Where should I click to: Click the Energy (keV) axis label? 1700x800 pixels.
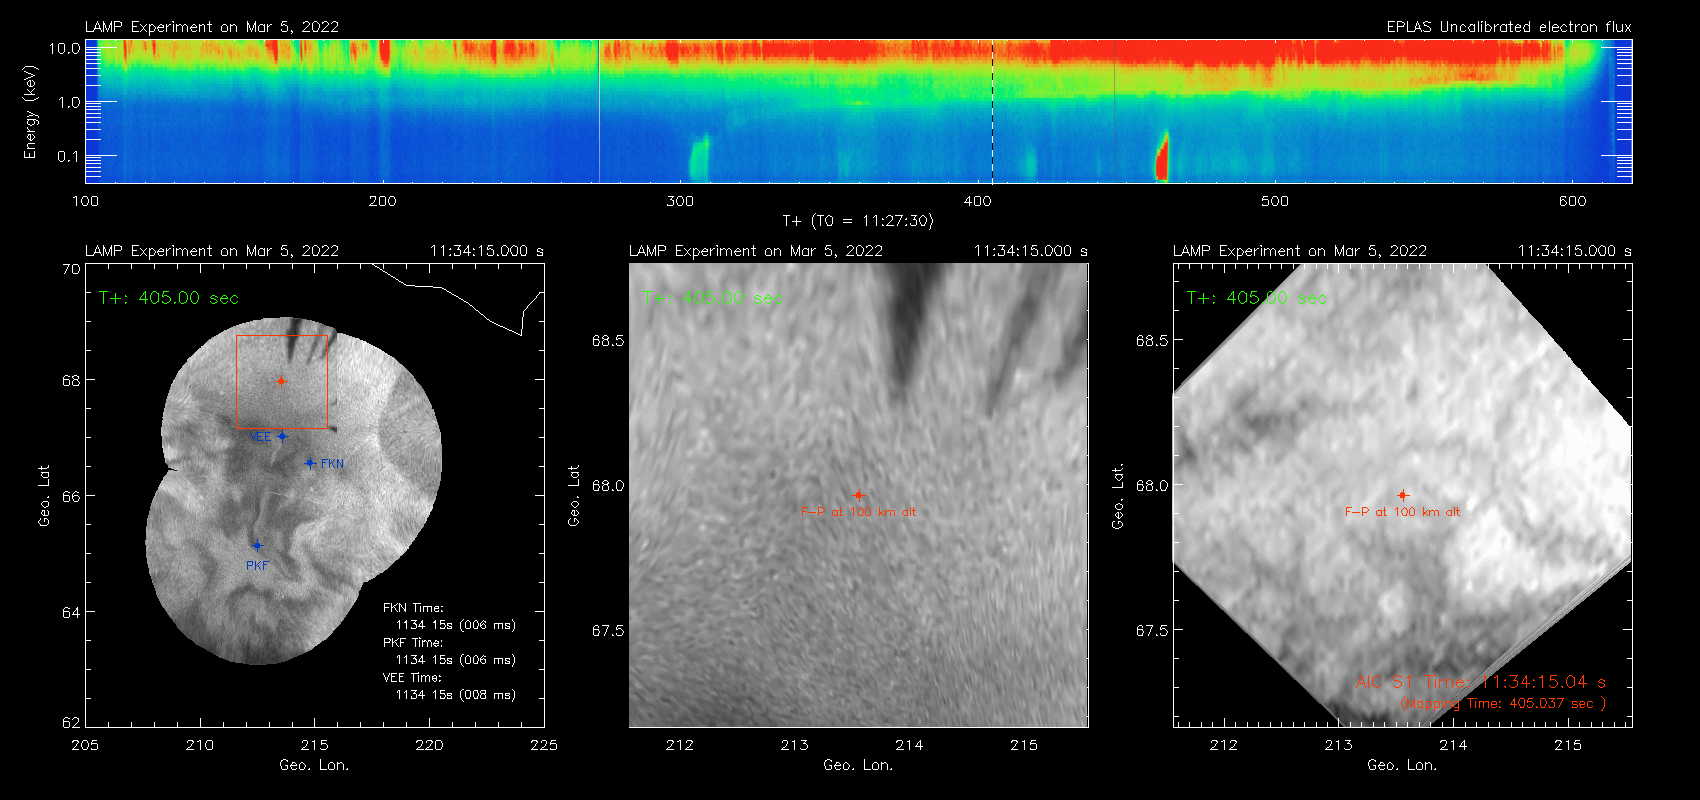[x=30, y=112]
